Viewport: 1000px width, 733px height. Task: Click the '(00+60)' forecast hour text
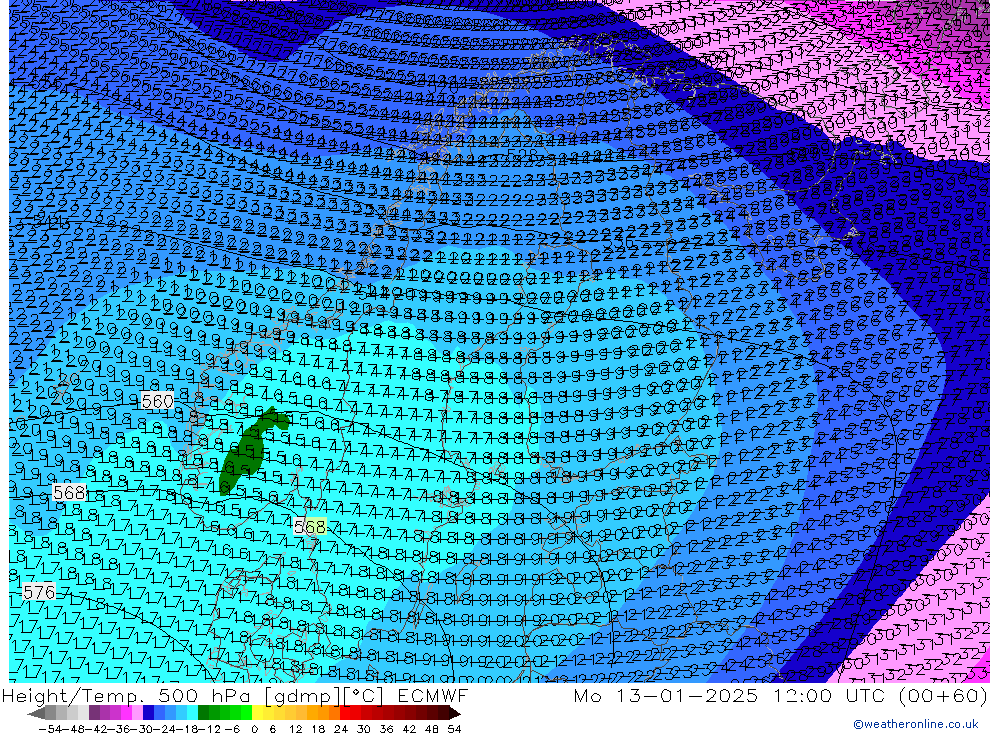point(943,695)
